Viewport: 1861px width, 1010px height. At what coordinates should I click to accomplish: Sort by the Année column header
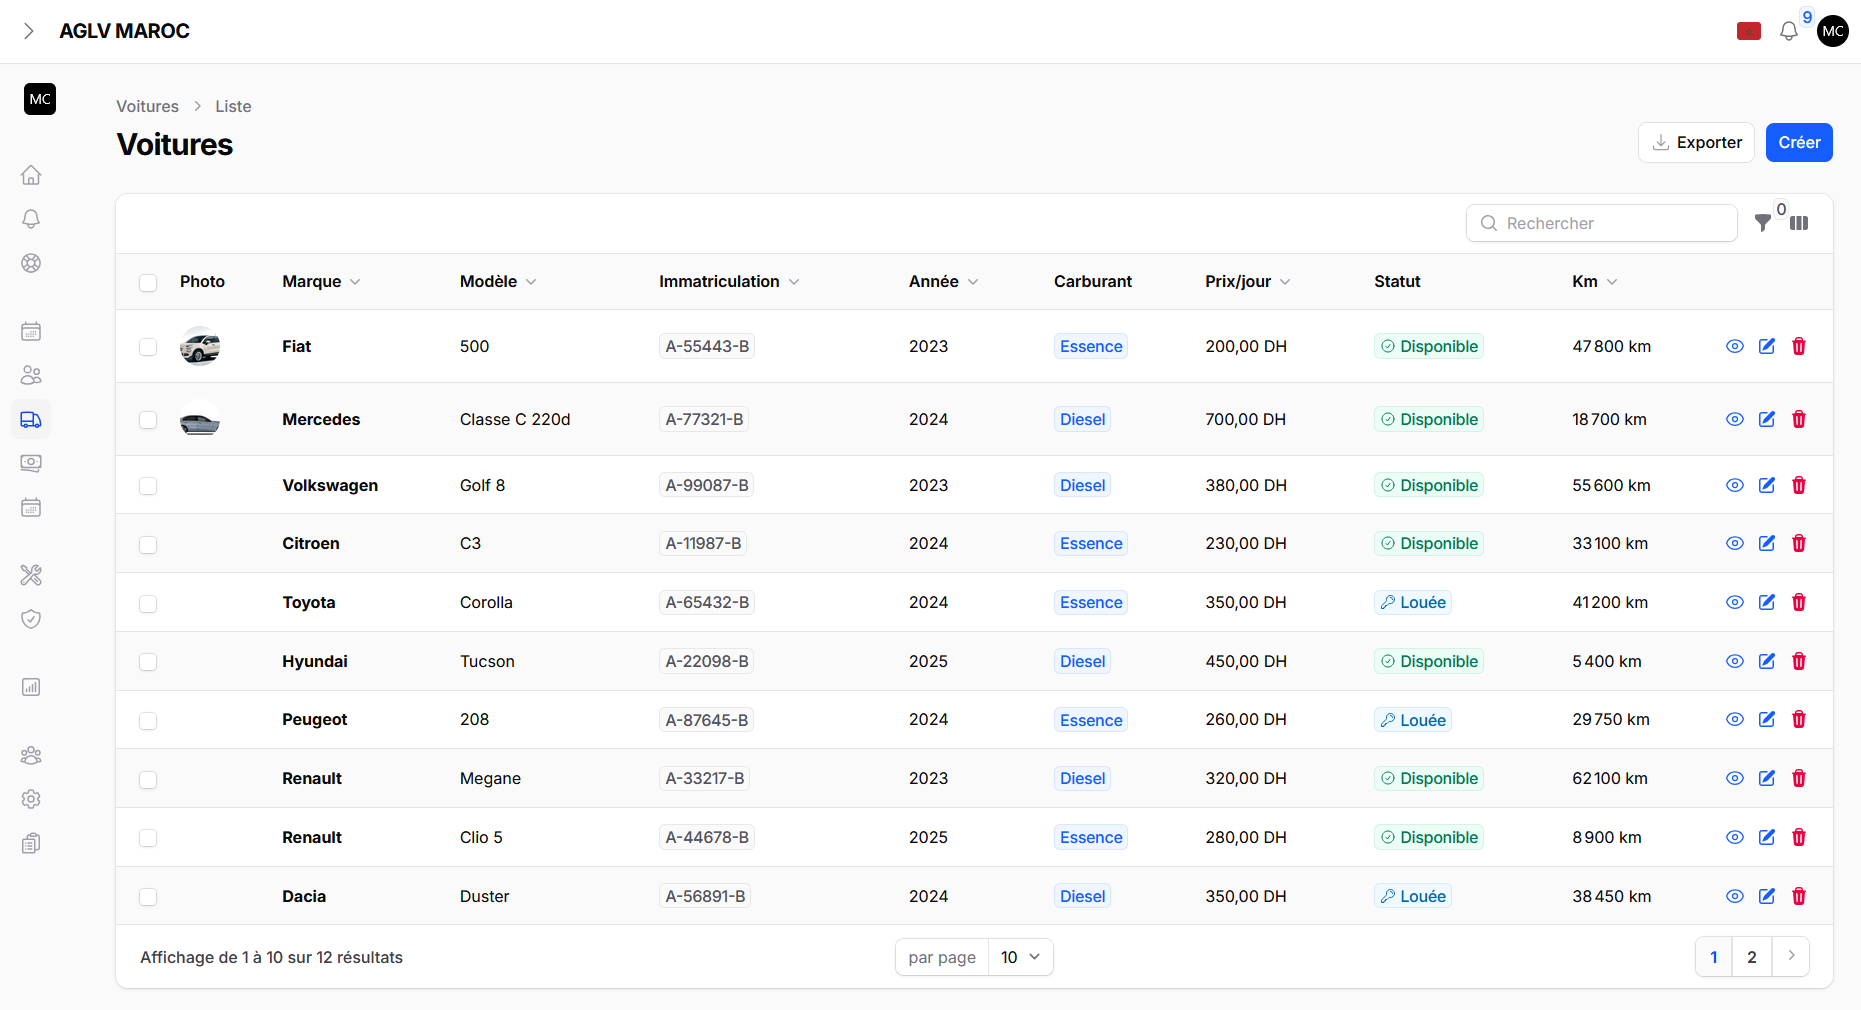[x=943, y=282]
